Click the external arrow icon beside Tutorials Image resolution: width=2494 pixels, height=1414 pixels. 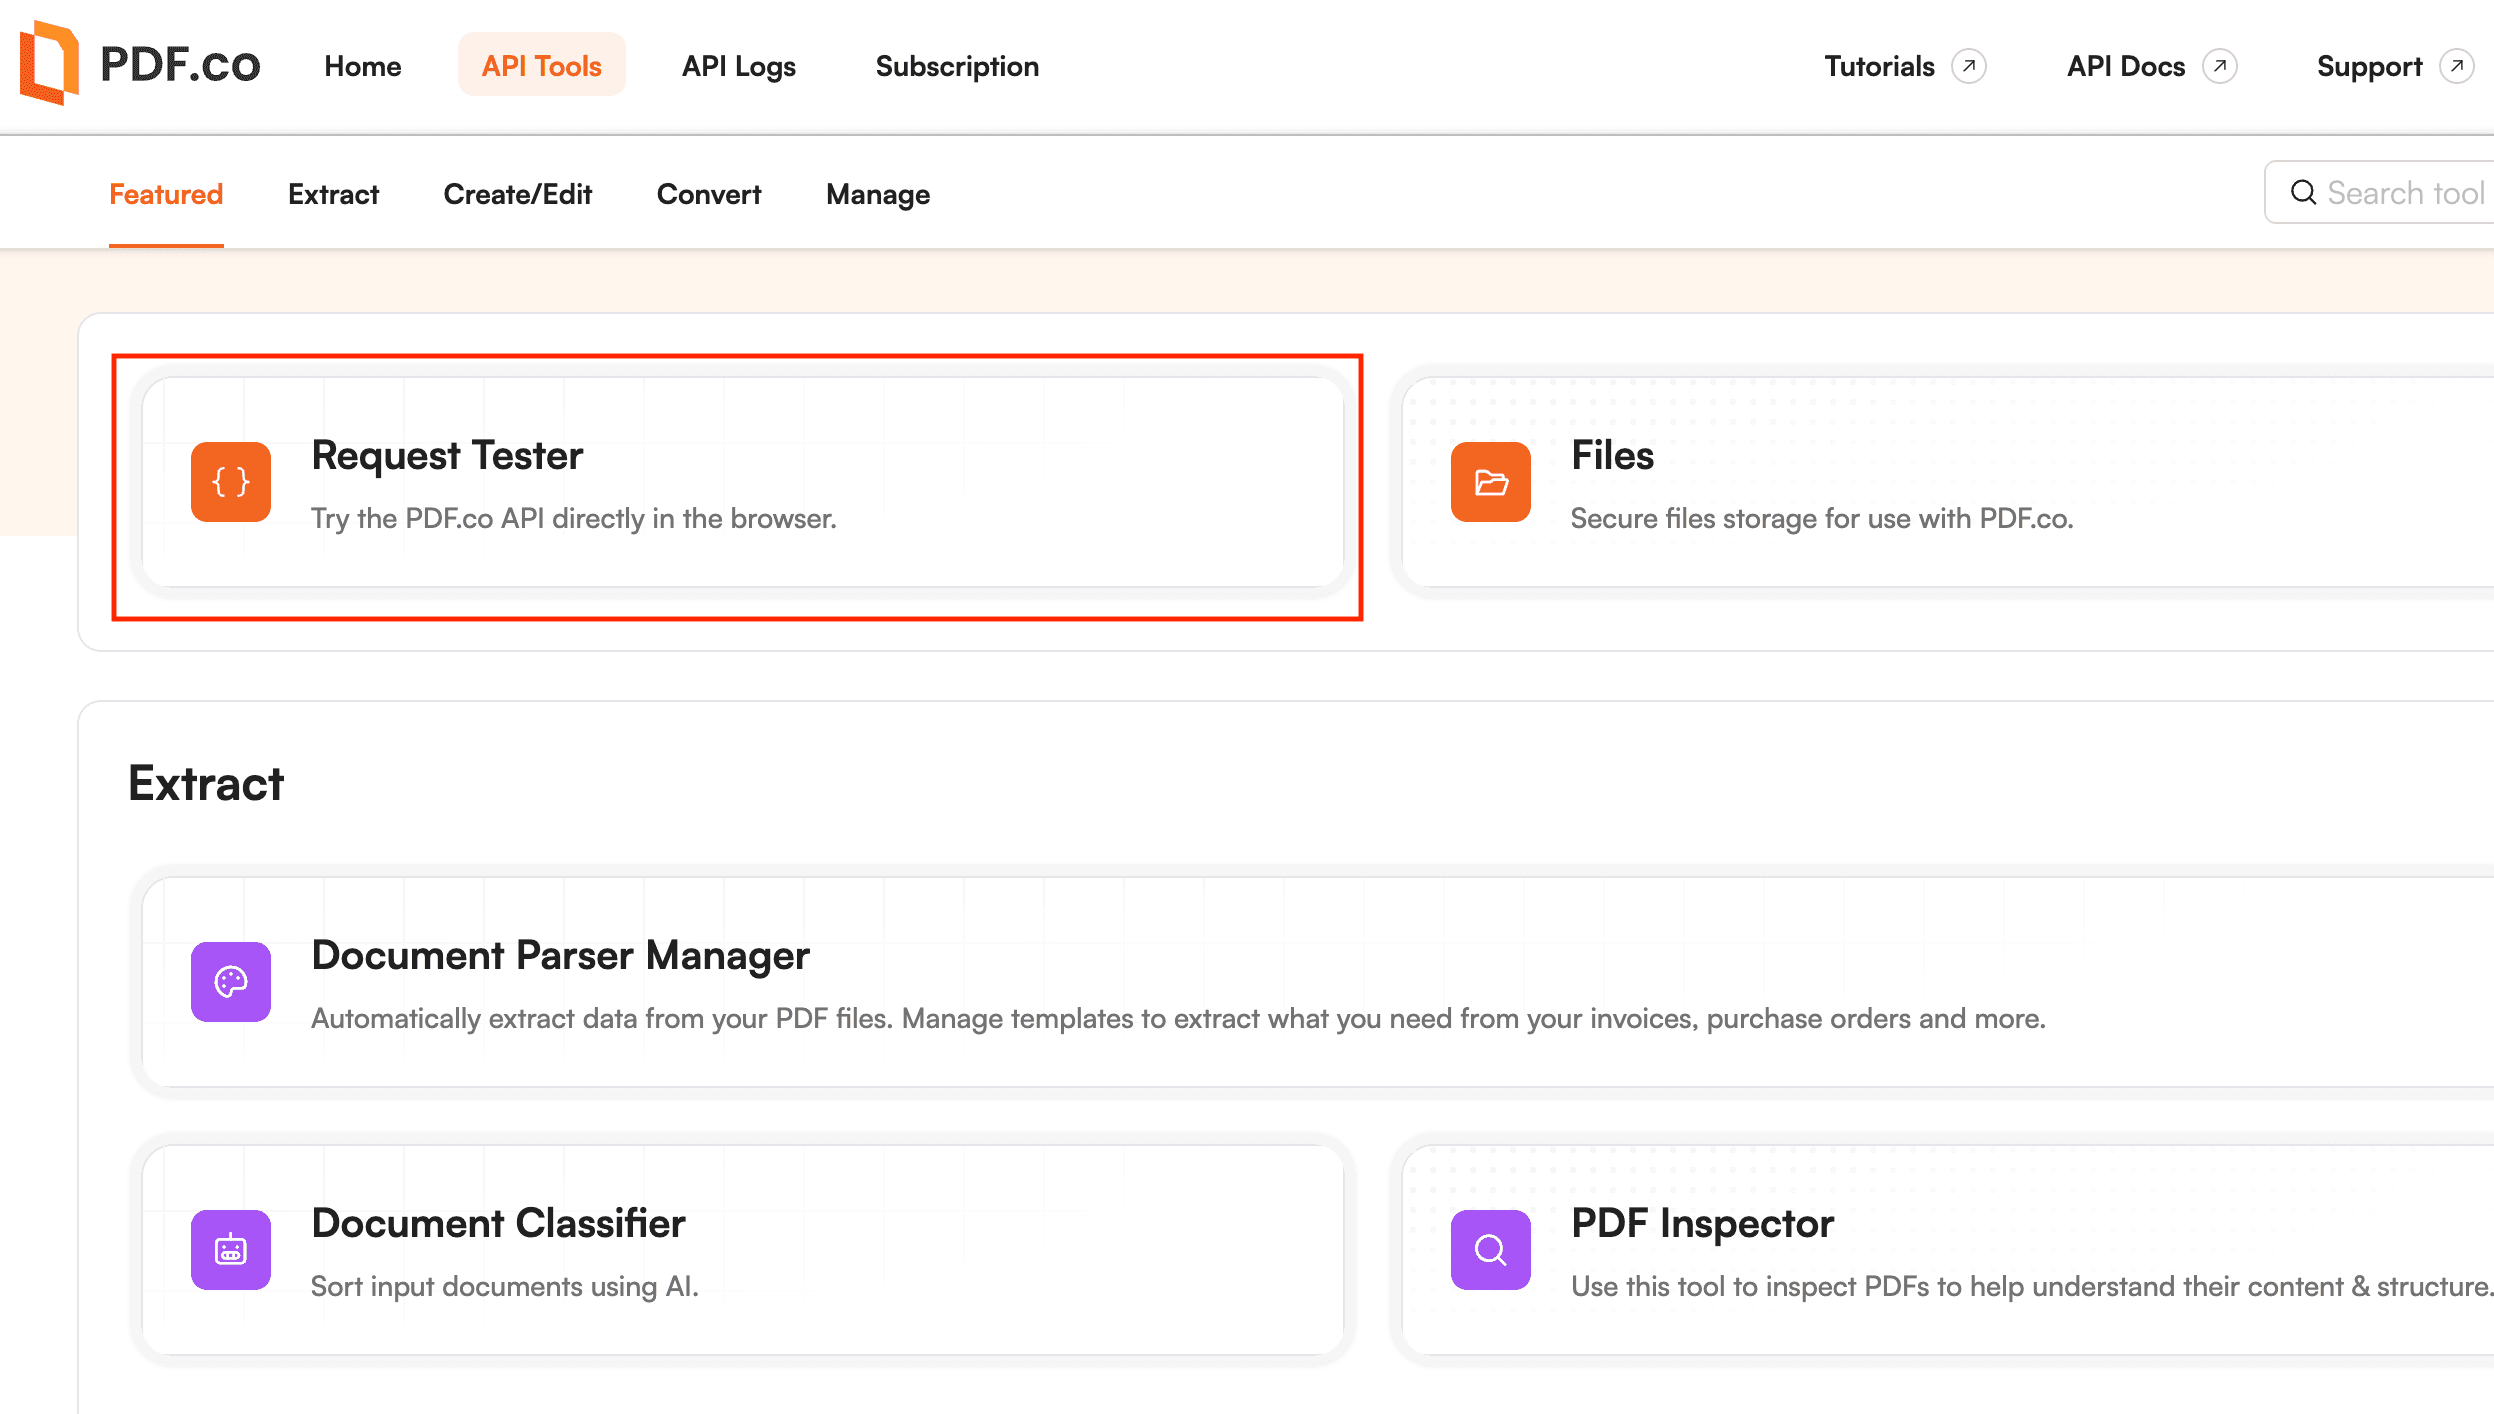pyautogui.click(x=1969, y=66)
